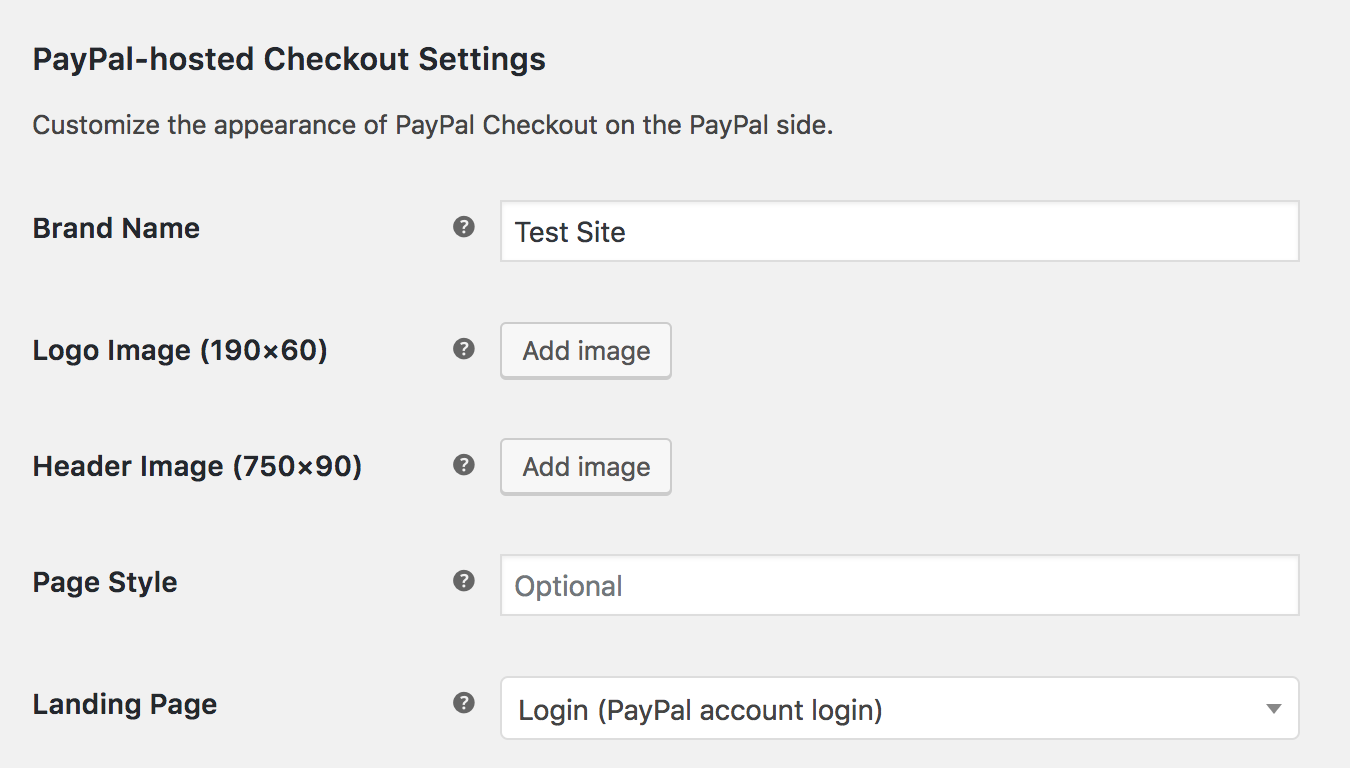Show the Landing Page help icon

[464, 703]
